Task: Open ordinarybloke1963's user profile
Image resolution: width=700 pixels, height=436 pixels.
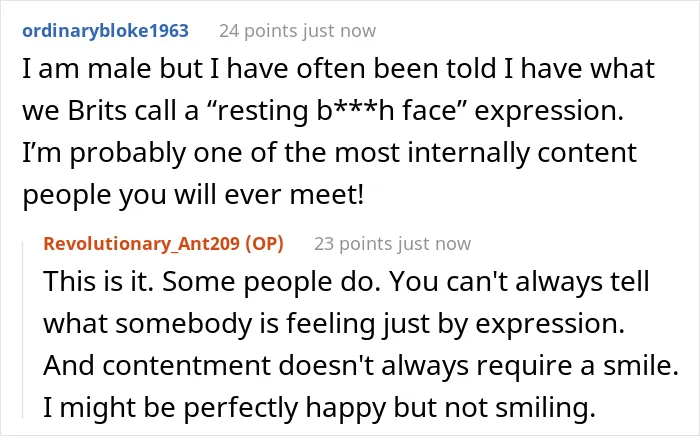Action: pyautogui.click(x=105, y=30)
